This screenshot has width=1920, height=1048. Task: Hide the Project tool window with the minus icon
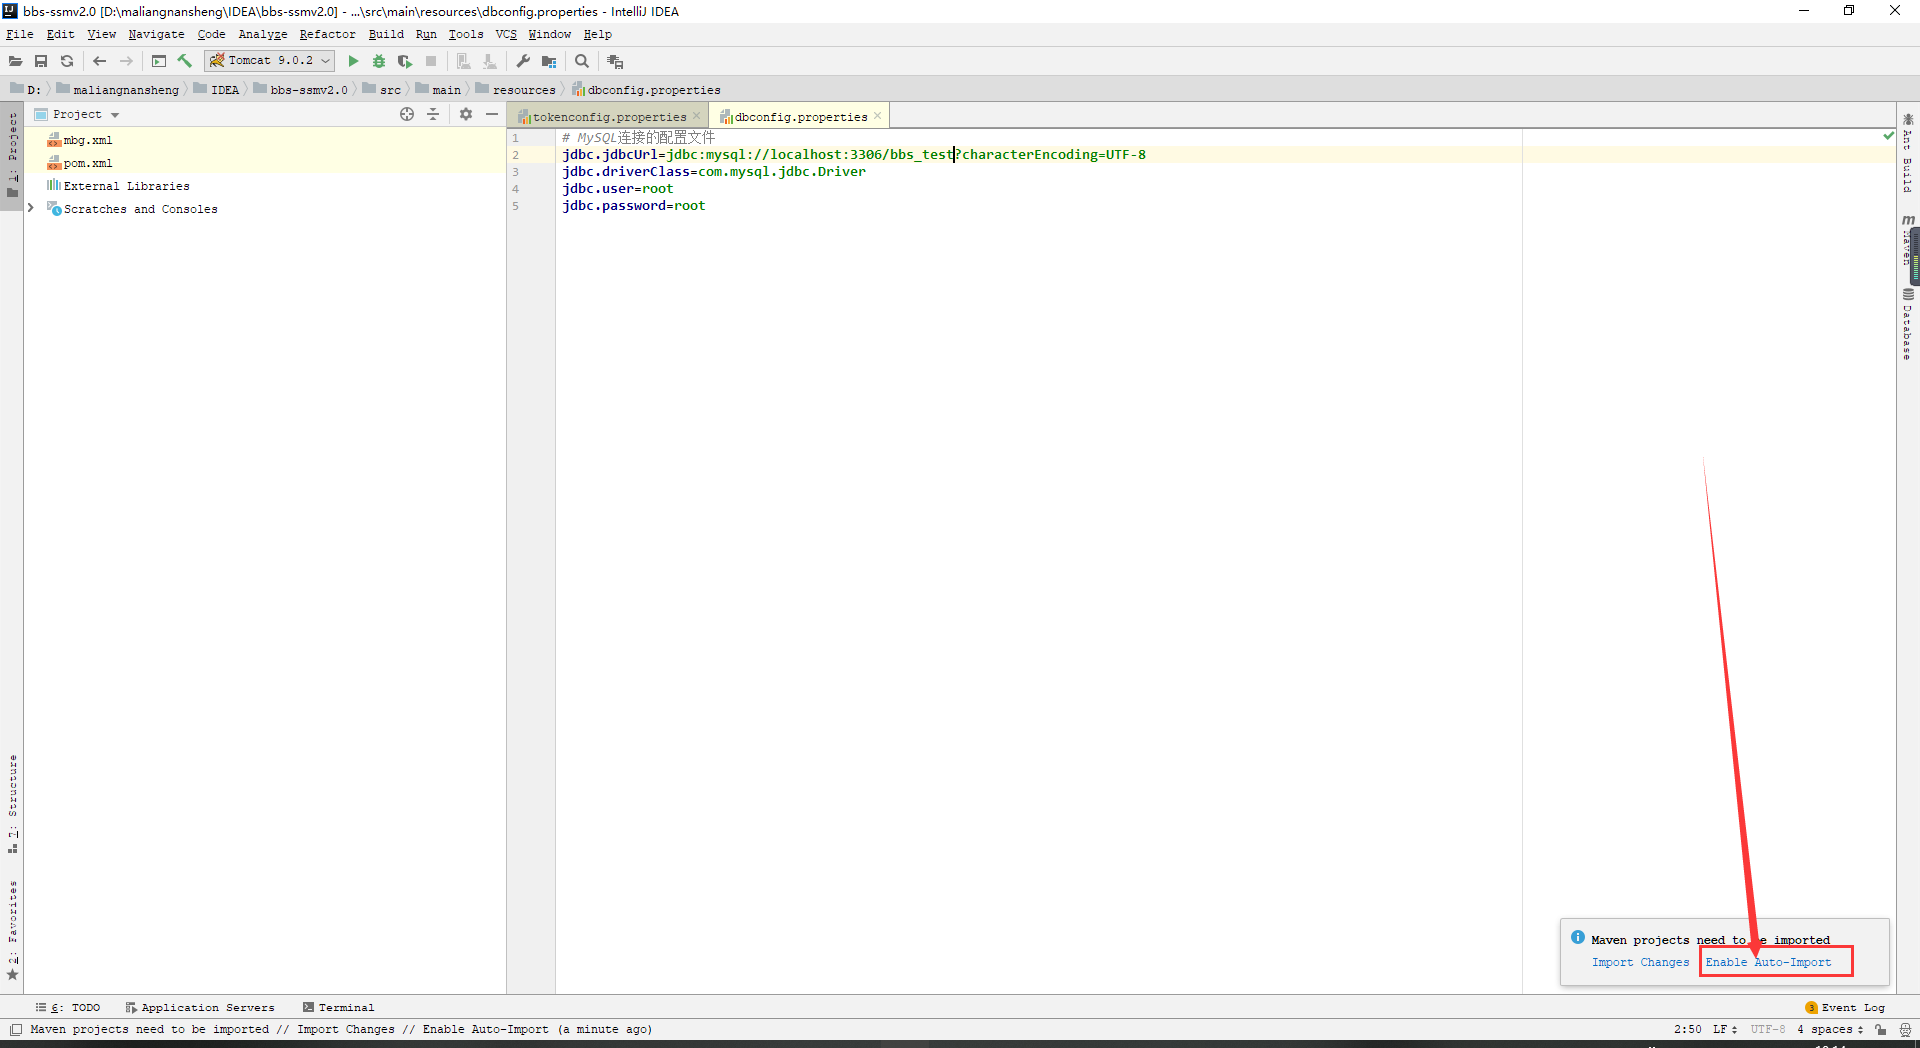(492, 115)
